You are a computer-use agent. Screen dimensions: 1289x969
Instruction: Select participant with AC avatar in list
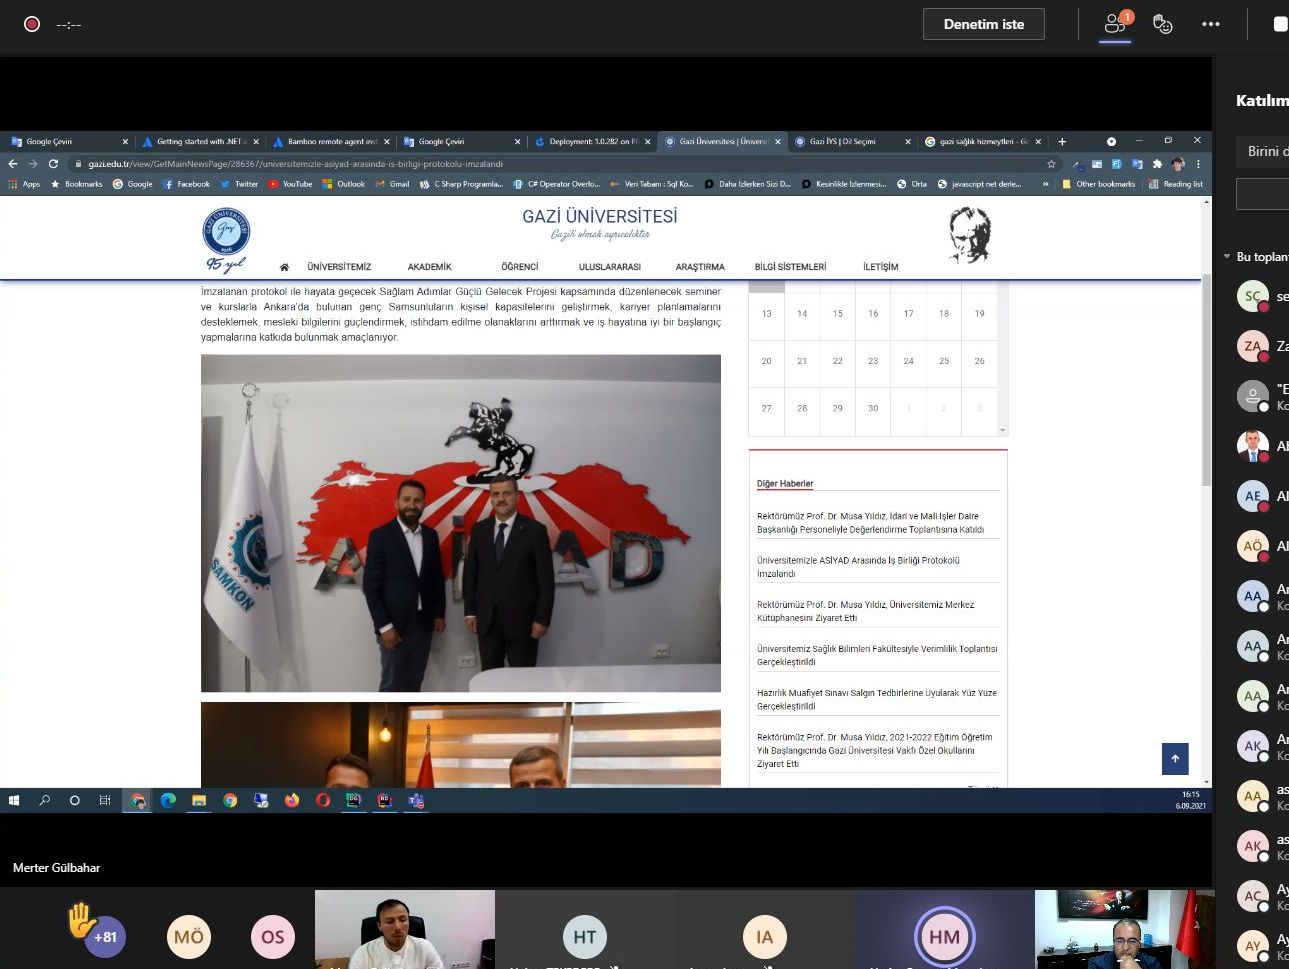[x=1253, y=896]
